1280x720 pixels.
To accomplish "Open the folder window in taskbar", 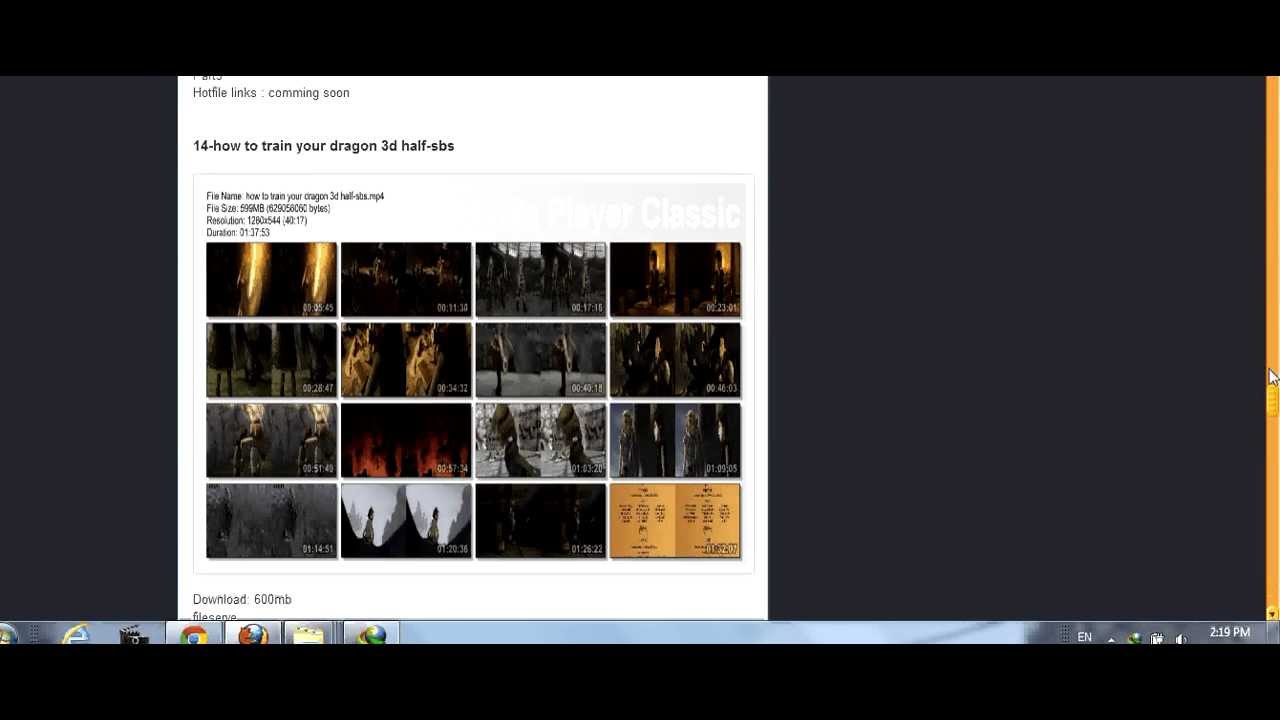I will click(310, 634).
